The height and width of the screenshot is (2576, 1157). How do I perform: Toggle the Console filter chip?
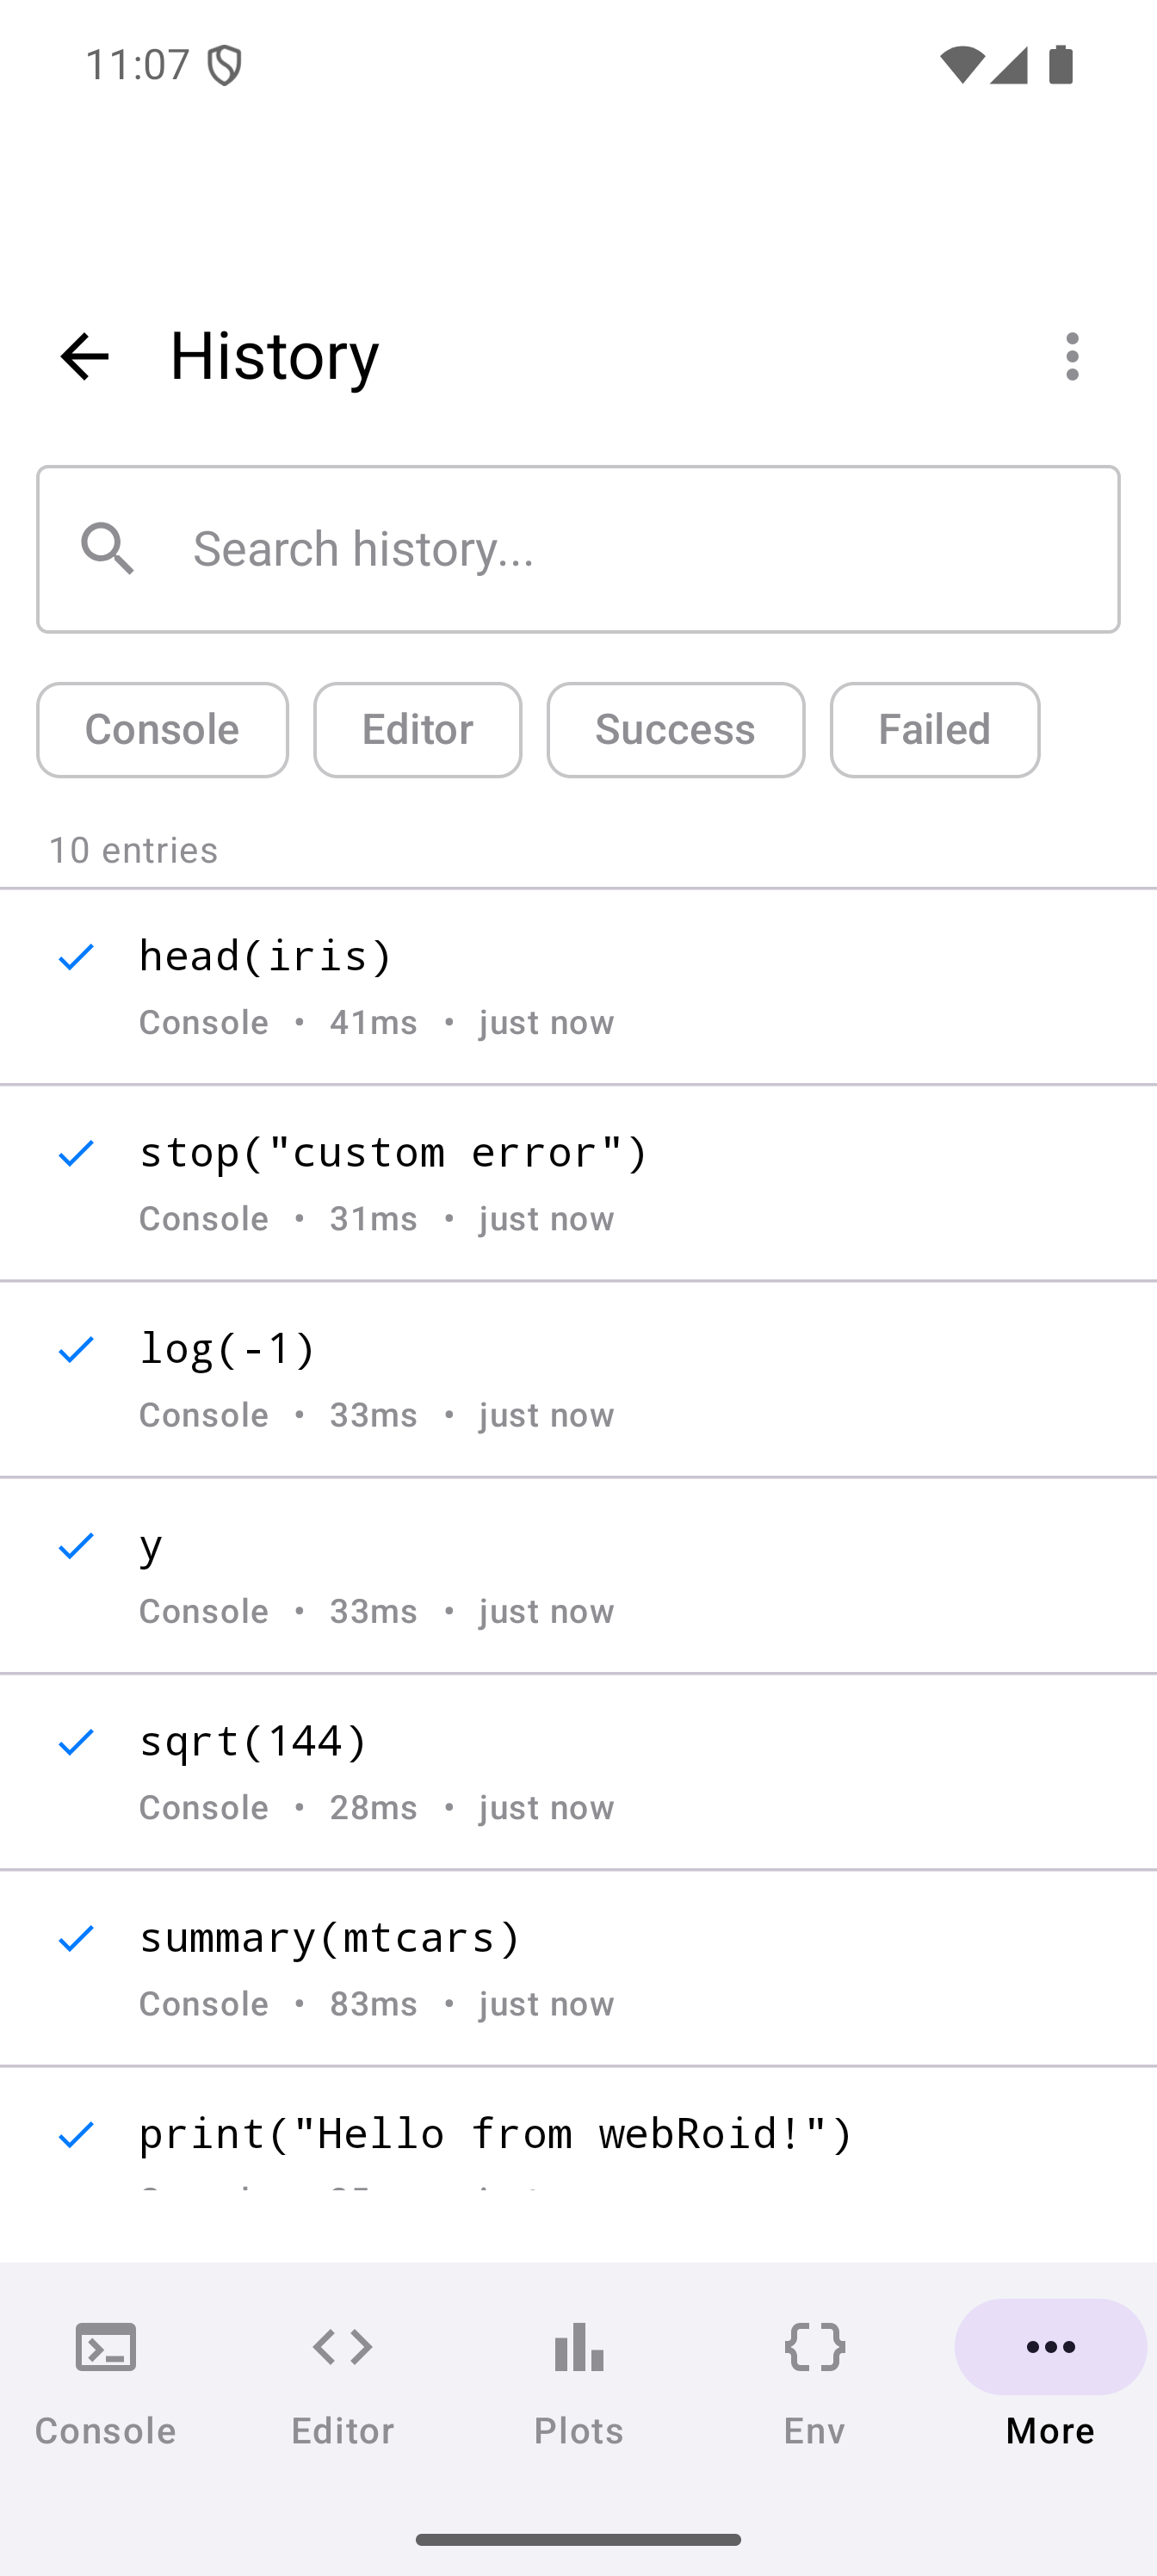(162, 730)
